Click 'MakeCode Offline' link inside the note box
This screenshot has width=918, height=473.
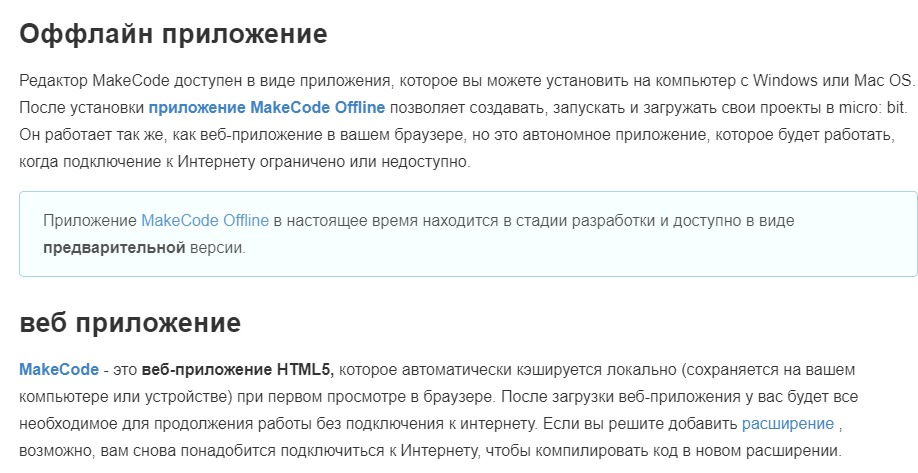point(205,221)
